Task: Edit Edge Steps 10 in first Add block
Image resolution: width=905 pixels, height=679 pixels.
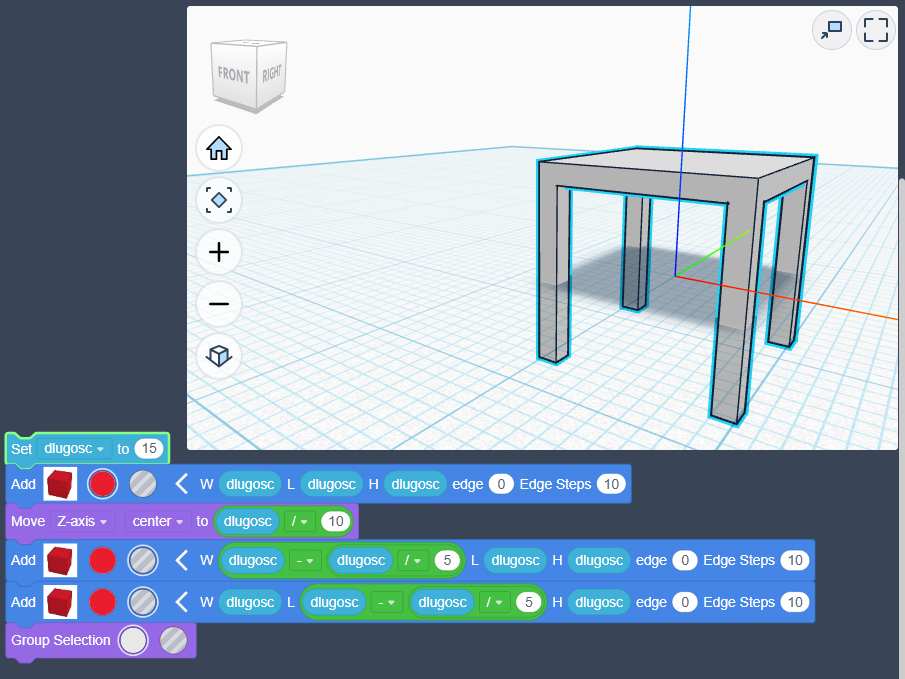Action: point(611,484)
